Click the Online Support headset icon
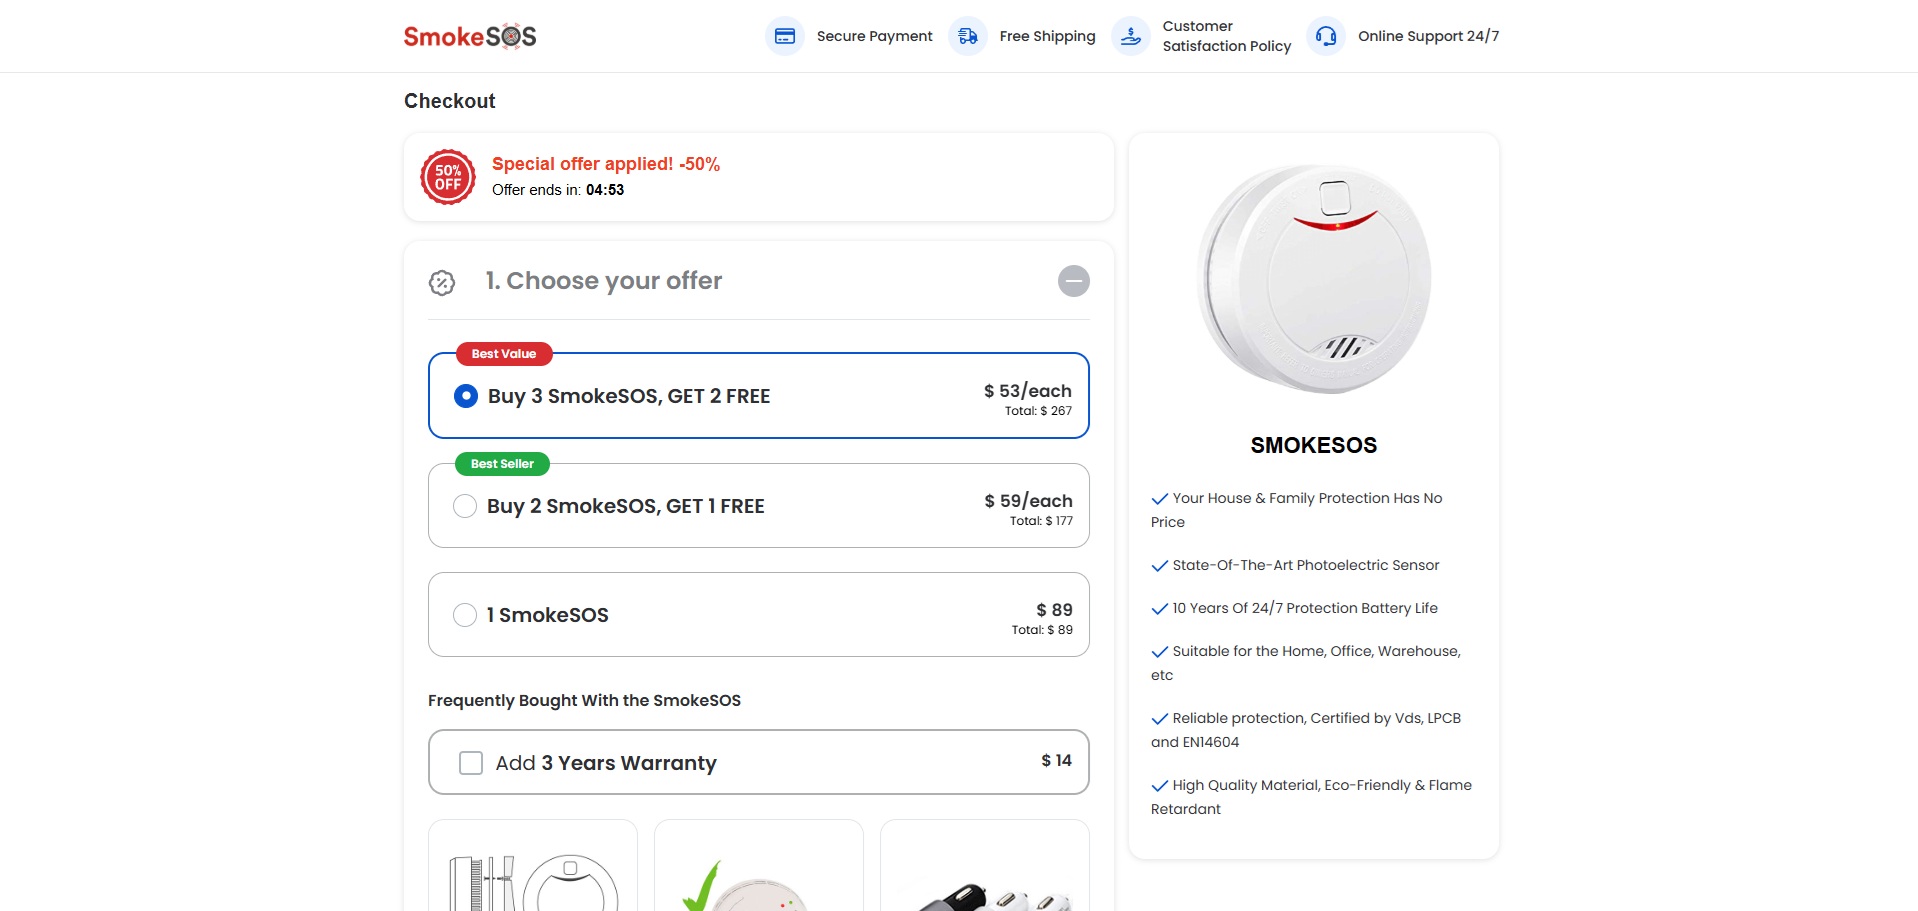Screen dimensions: 1918x911 coord(1326,37)
